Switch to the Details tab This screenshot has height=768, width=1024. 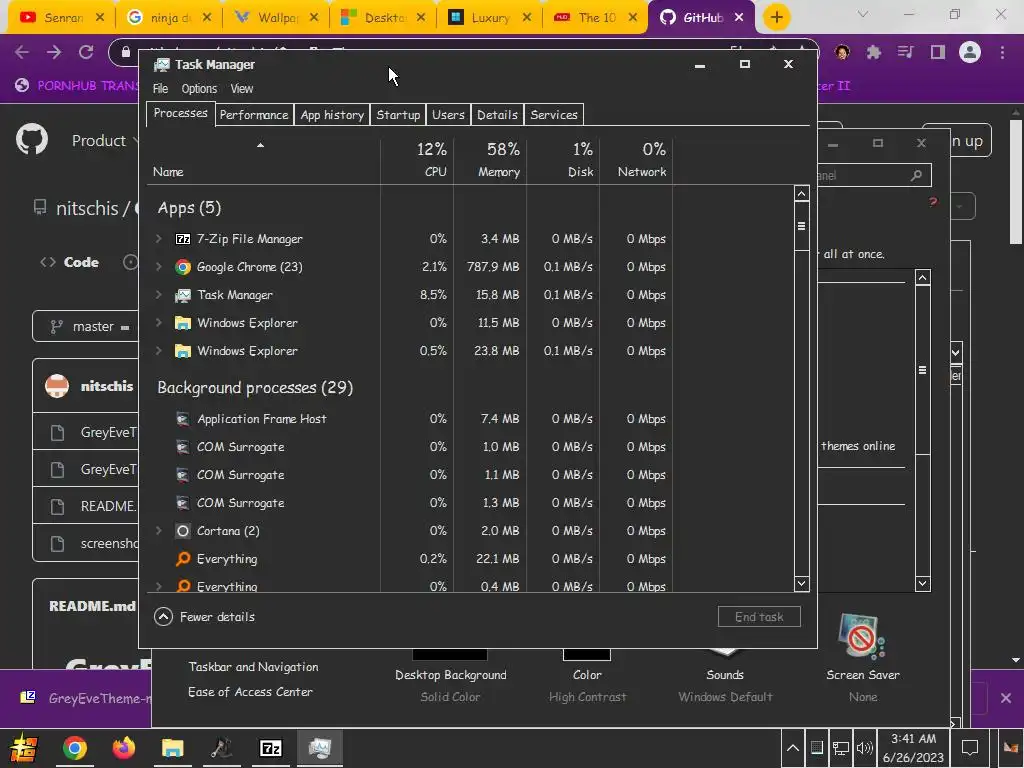click(497, 115)
